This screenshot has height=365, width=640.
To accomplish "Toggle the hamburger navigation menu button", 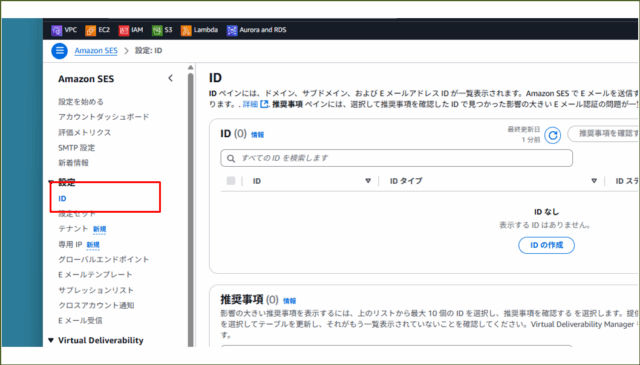I will [x=60, y=51].
